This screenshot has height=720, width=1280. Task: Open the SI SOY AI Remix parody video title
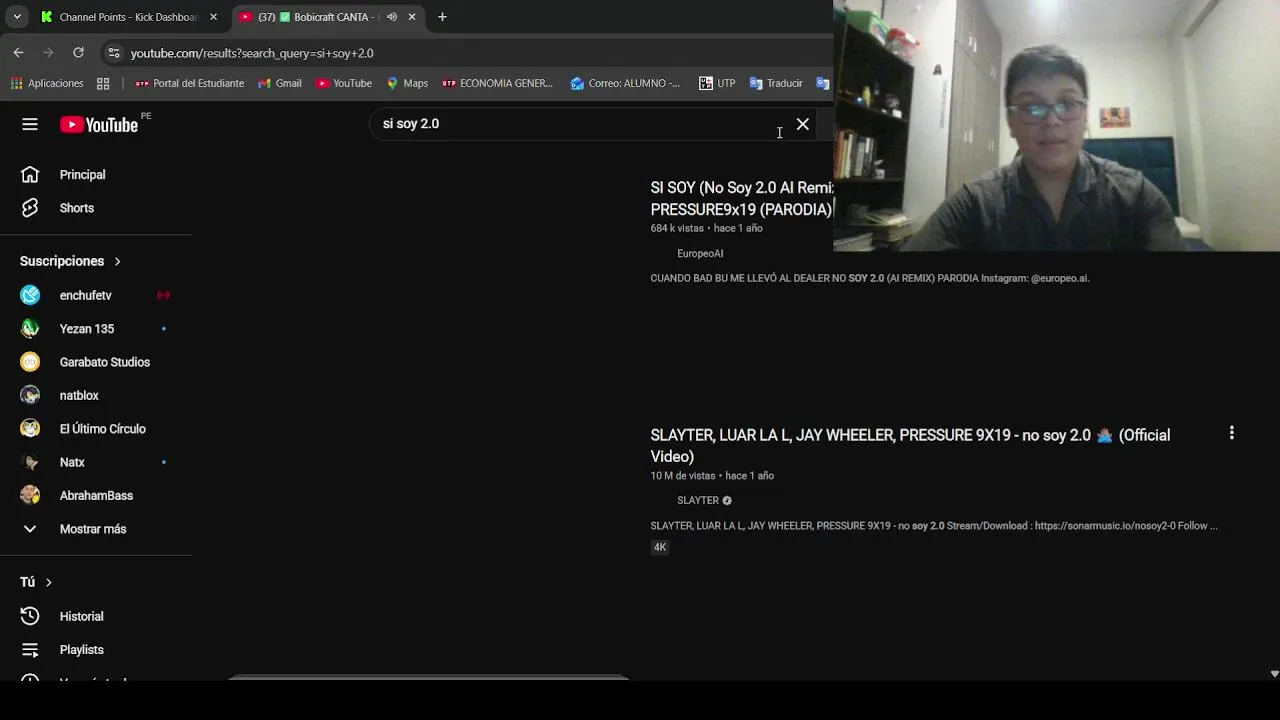tap(742, 198)
